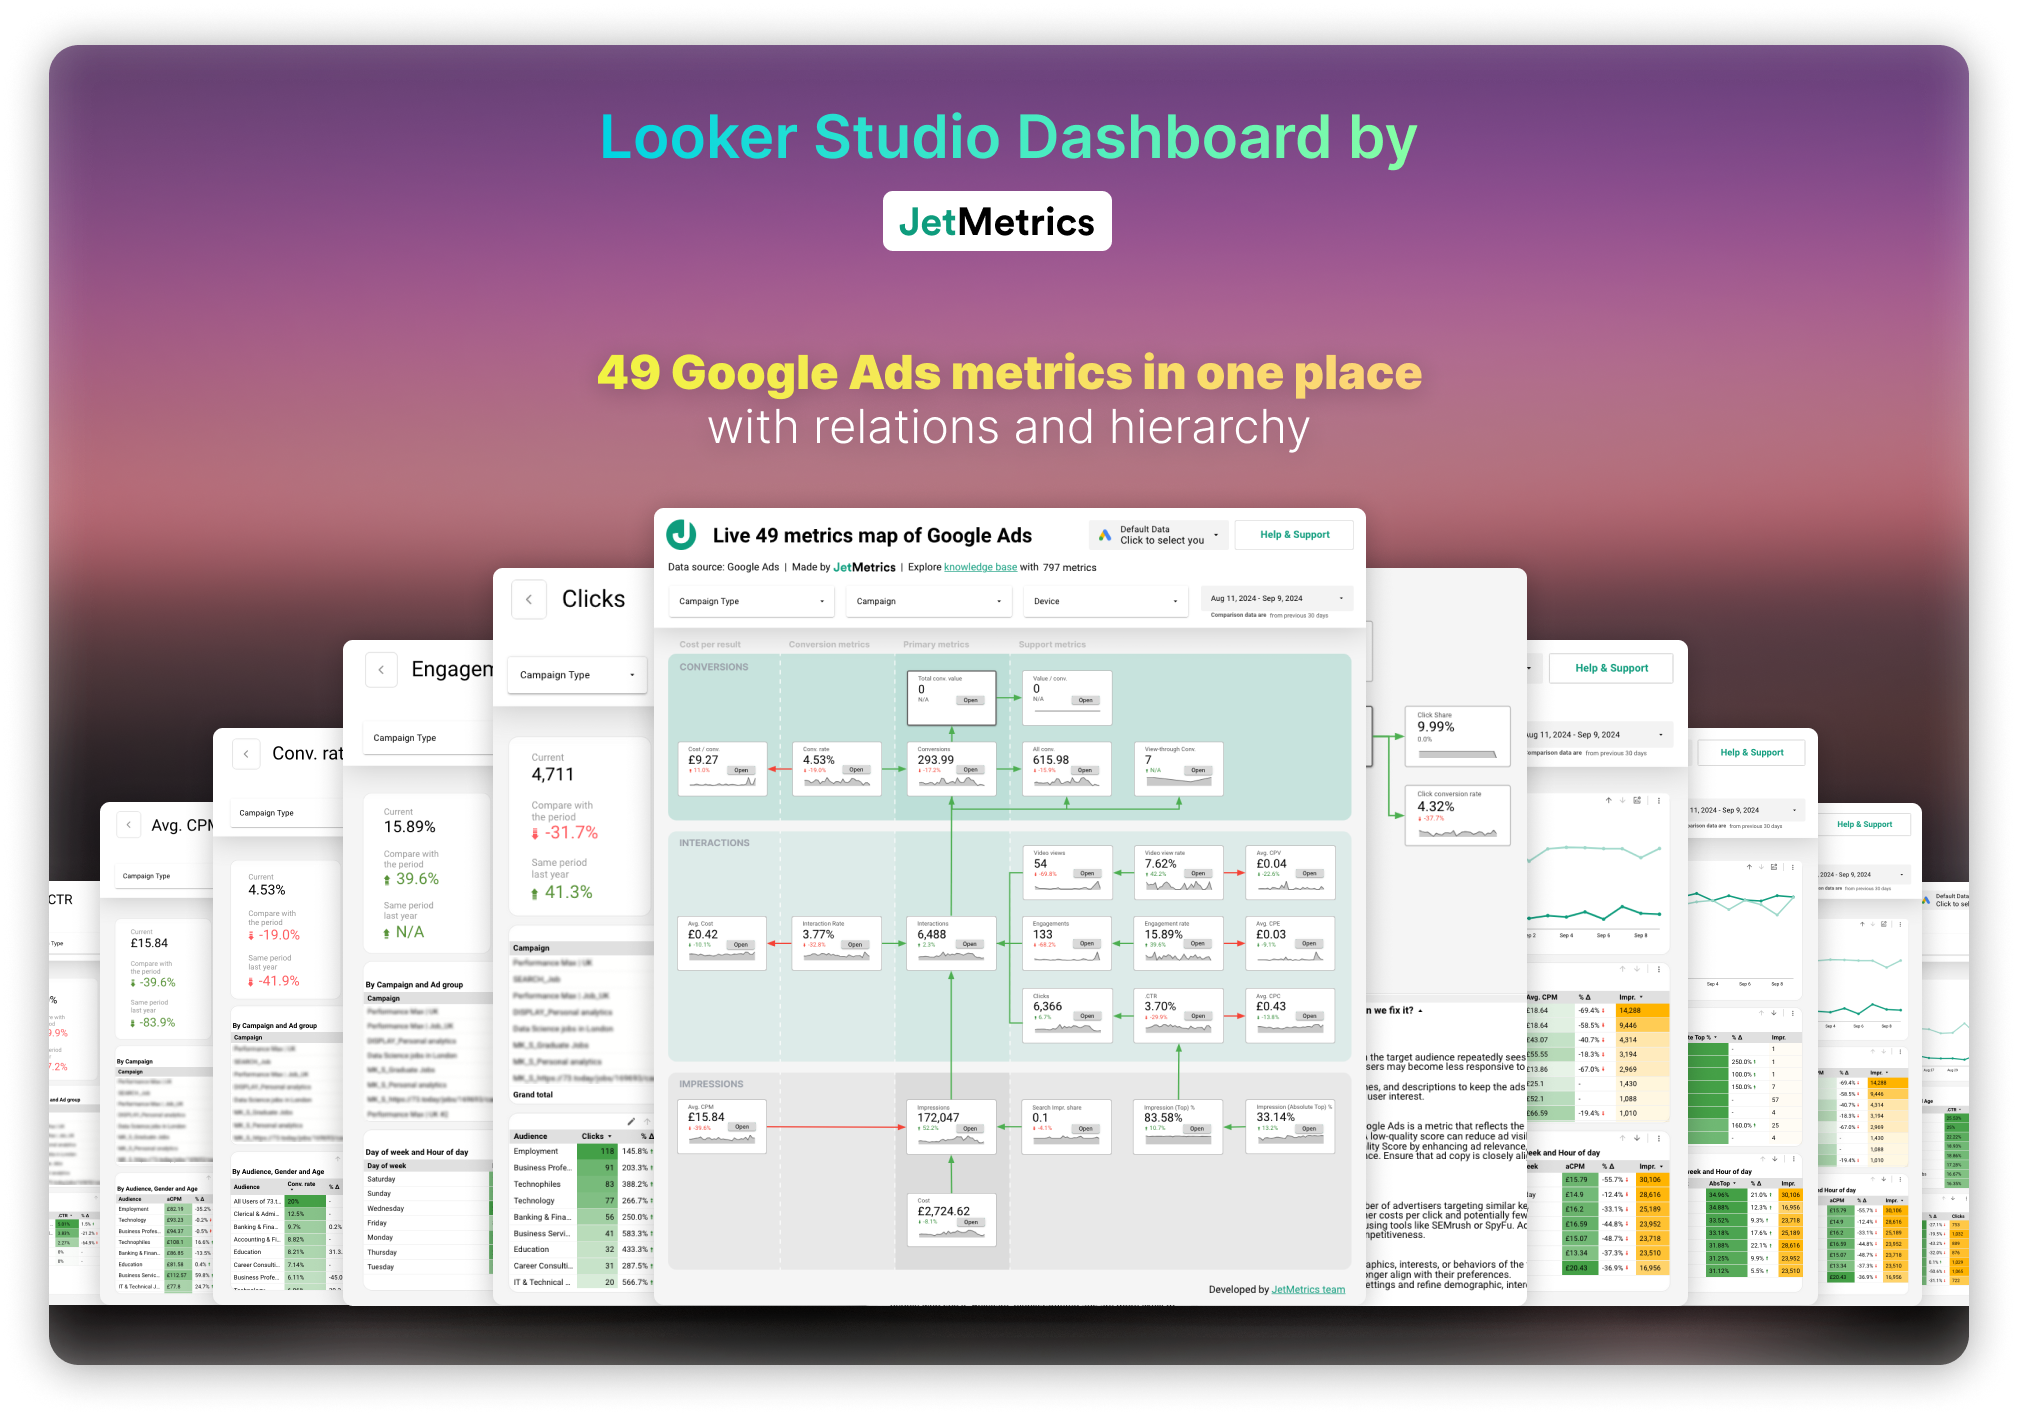
Task: Open the Default Data source dropdown
Action: (1159, 535)
